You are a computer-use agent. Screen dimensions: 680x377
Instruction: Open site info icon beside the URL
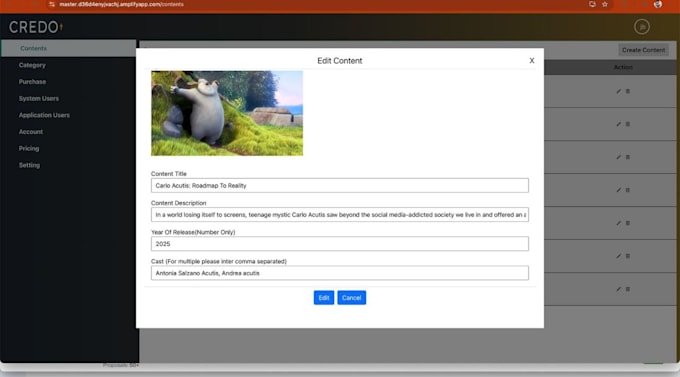(52, 4)
